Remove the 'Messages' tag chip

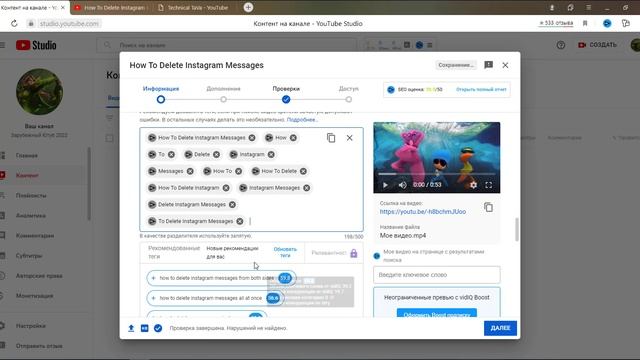tap(190, 171)
